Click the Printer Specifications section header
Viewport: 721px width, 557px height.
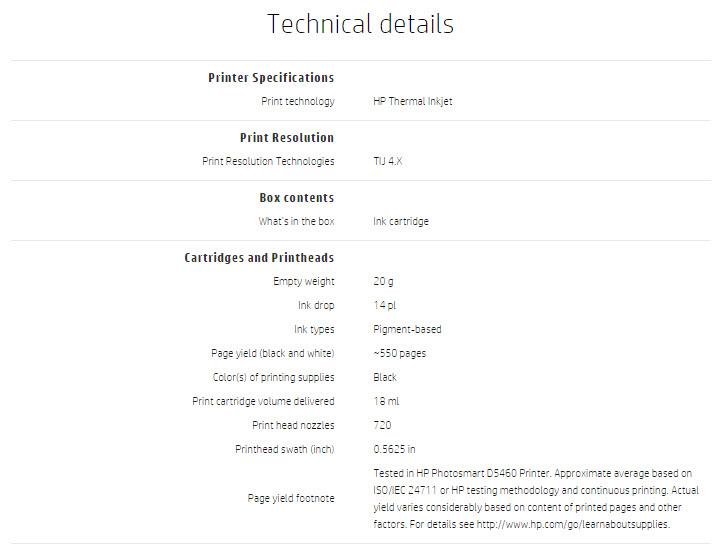(x=271, y=78)
